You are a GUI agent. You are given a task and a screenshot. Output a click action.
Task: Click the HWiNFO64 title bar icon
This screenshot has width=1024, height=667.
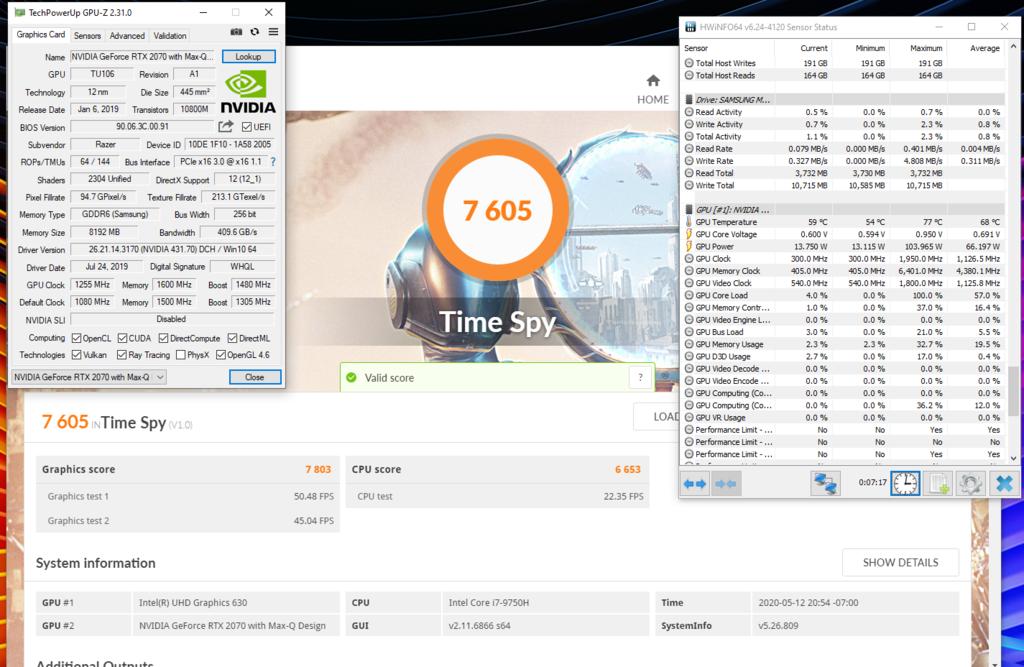click(690, 27)
